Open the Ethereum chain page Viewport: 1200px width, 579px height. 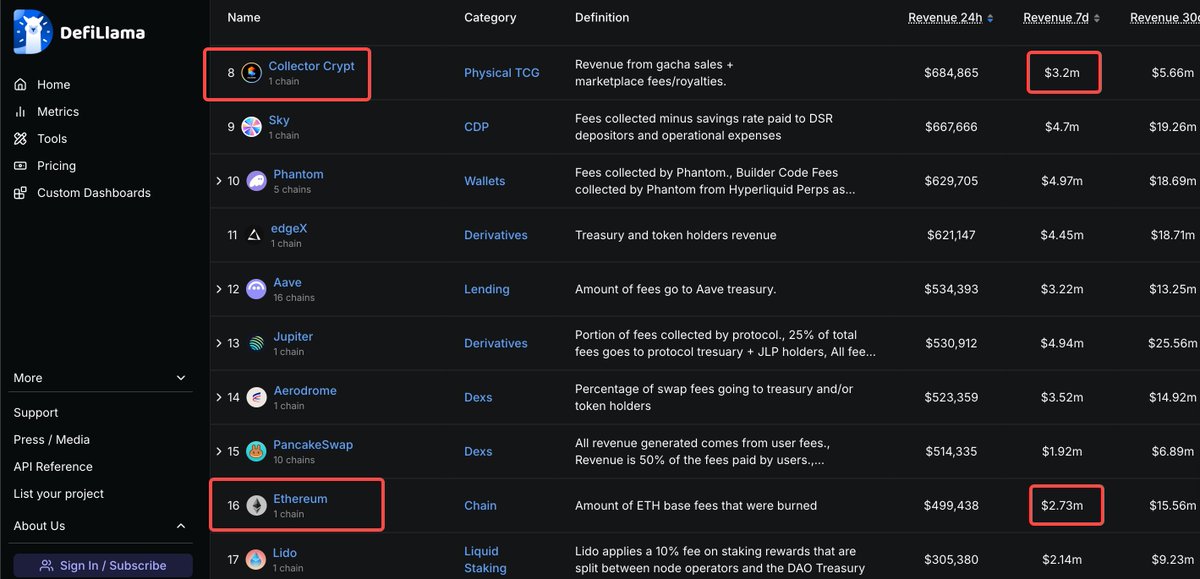[x=300, y=498]
